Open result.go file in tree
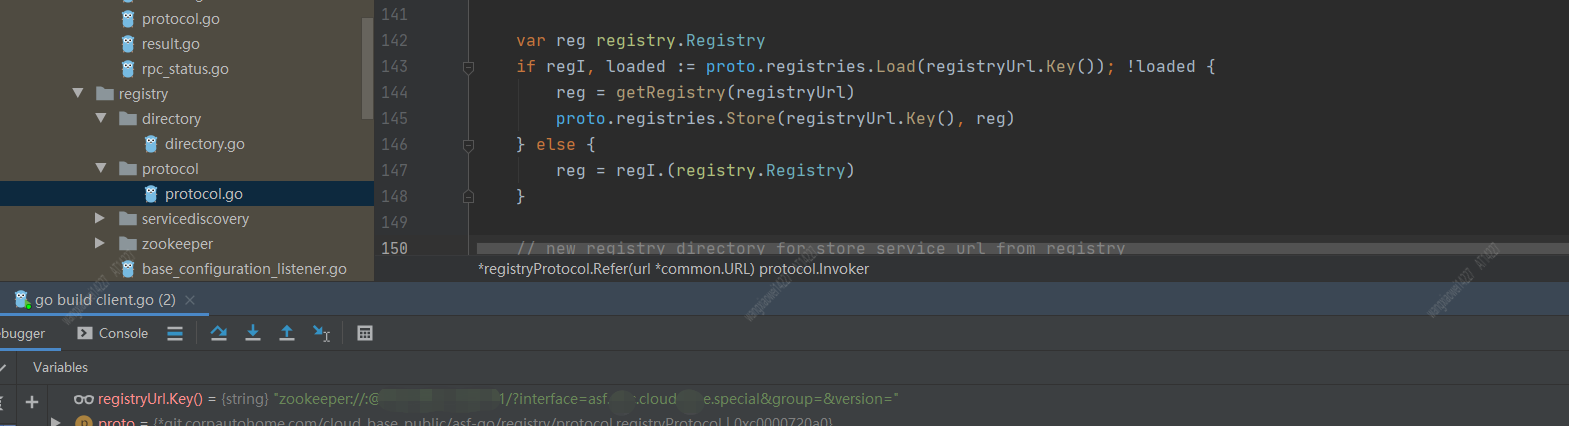The width and height of the screenshot is (1569, 426). [170, 44]
